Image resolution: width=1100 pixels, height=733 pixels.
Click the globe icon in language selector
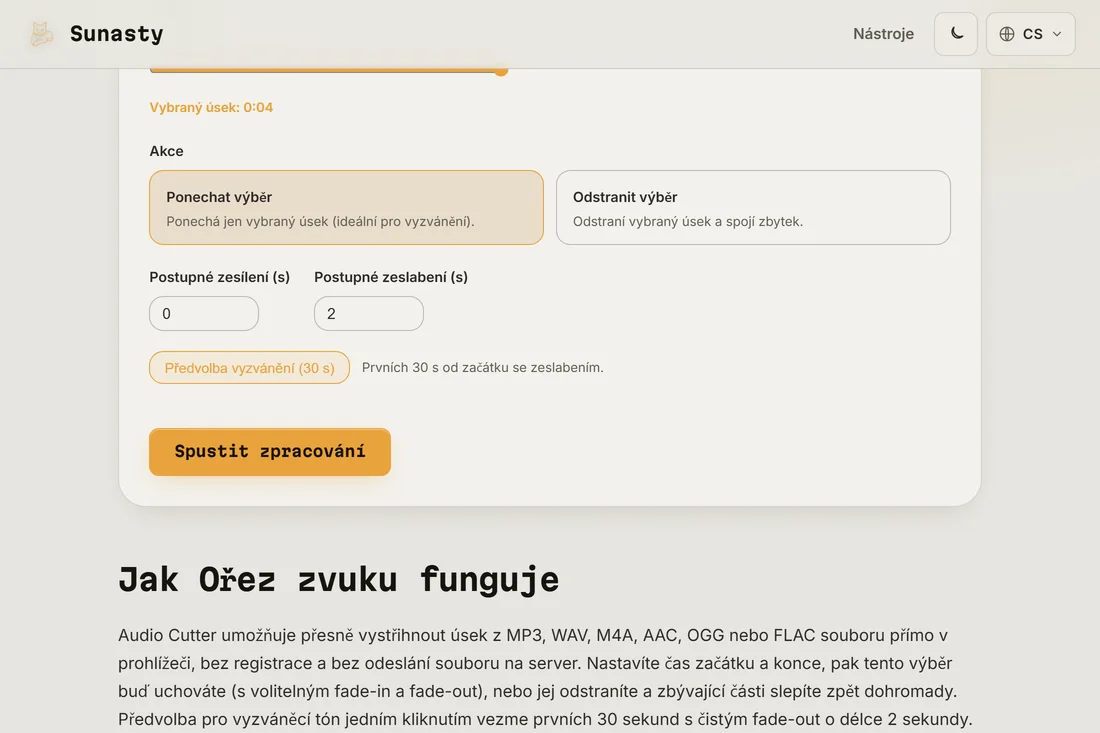1007,34
